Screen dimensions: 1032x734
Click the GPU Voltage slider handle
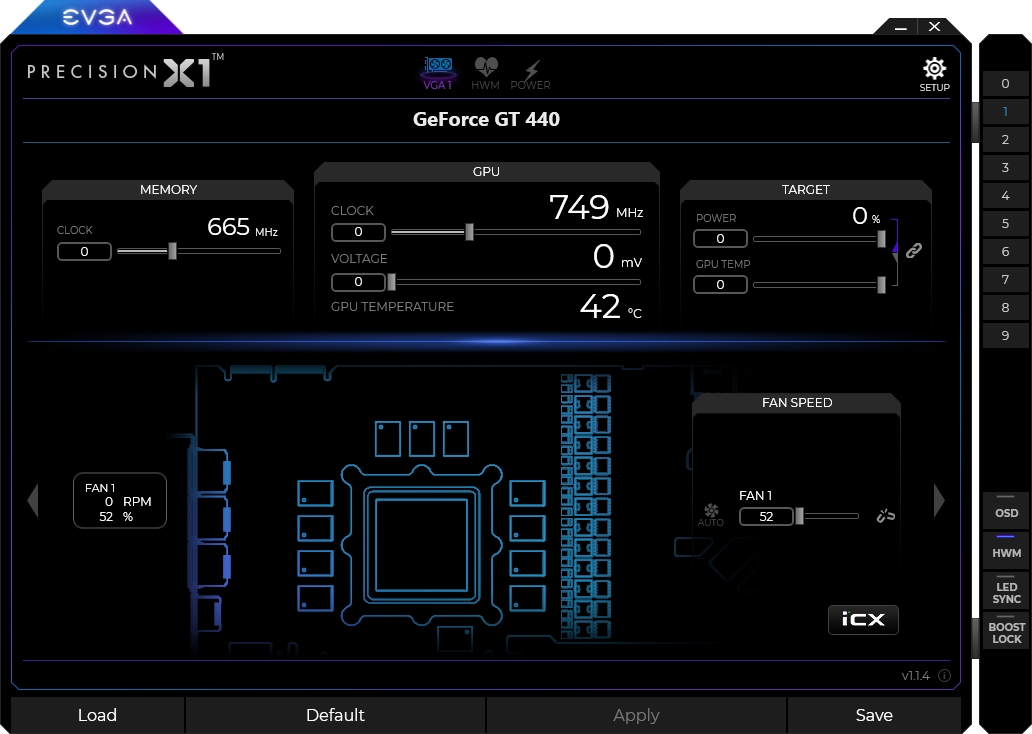[392, 282]
